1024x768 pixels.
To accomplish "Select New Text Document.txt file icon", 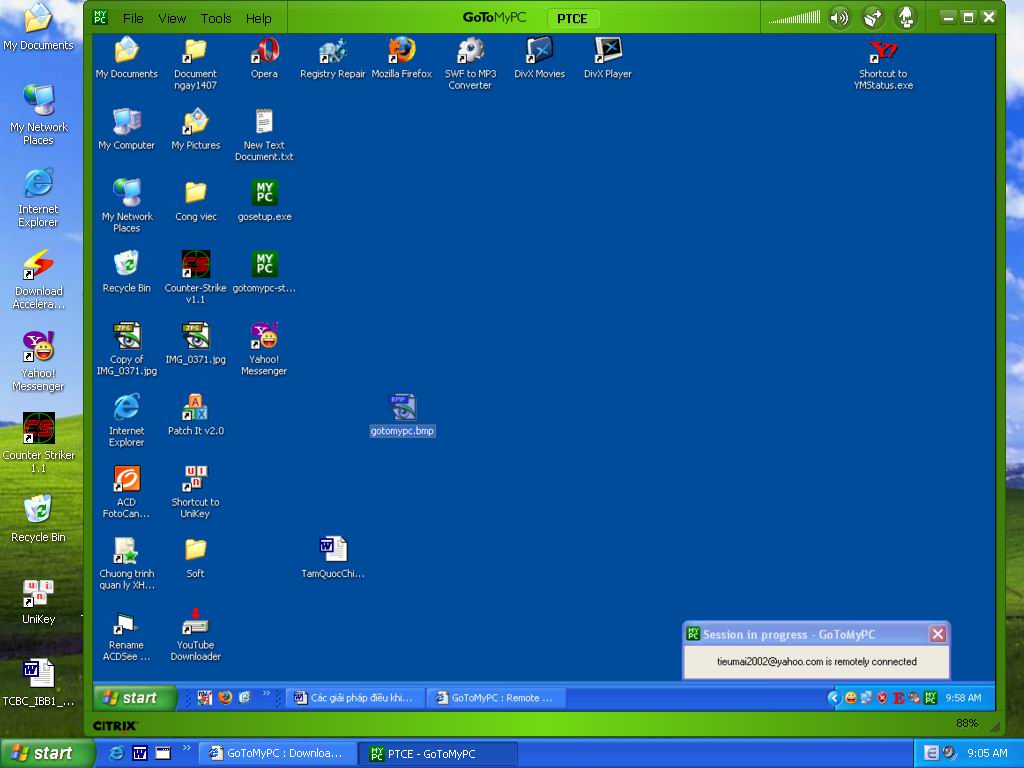I will [x=264, y=135].
